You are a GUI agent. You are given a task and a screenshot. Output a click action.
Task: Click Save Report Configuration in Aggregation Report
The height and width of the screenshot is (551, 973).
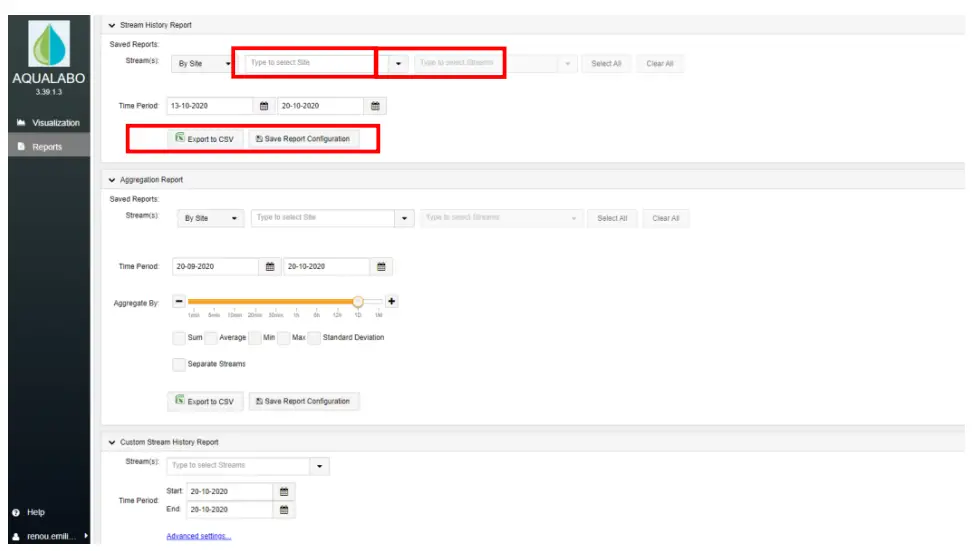coord(303,401)
